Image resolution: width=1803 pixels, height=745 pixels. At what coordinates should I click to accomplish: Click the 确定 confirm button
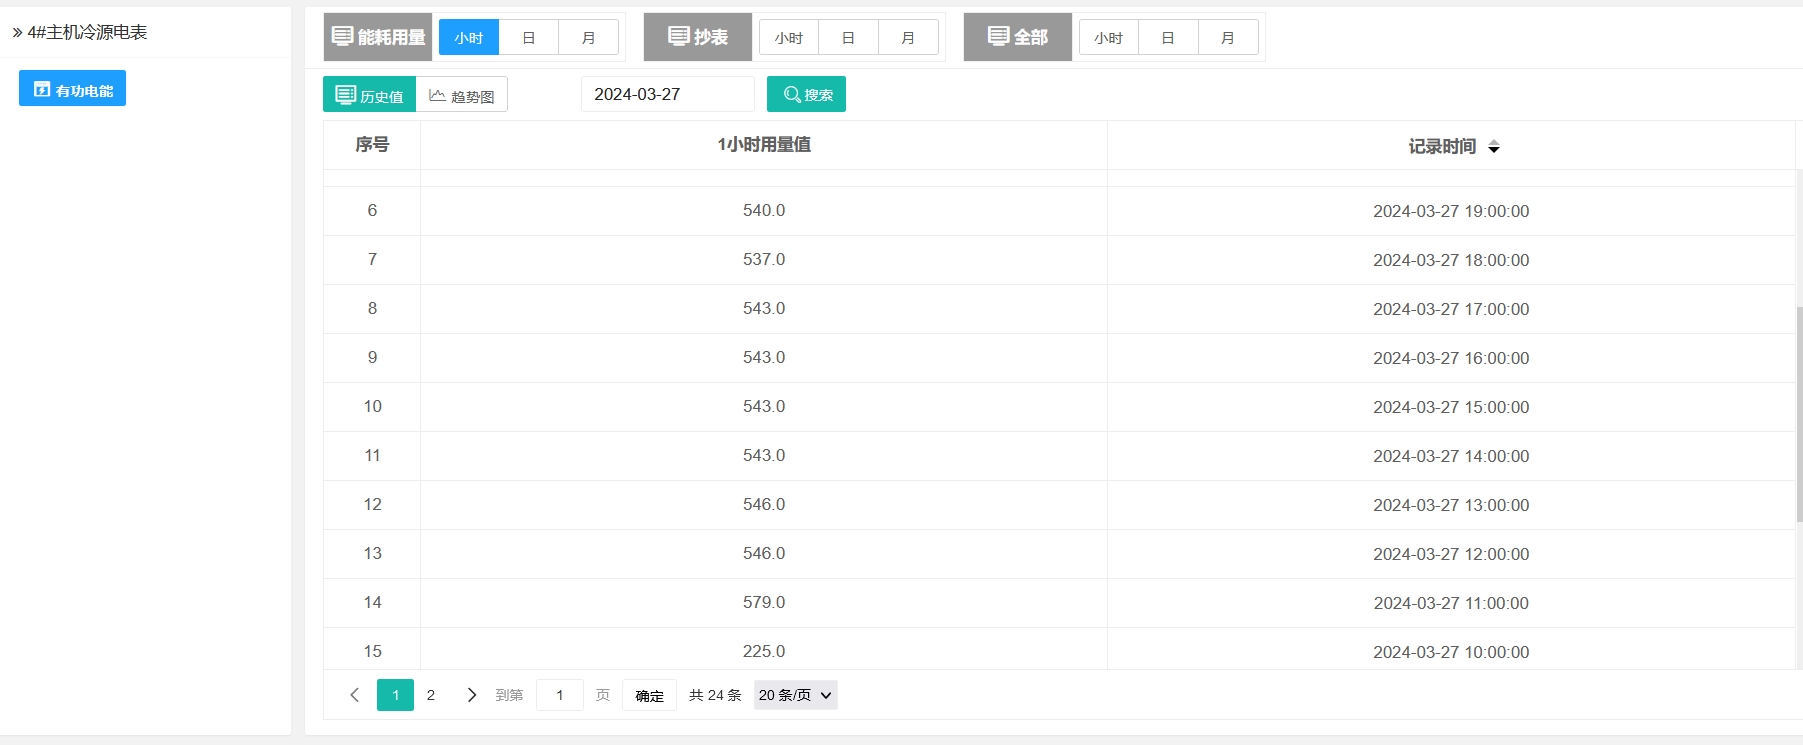649,695
